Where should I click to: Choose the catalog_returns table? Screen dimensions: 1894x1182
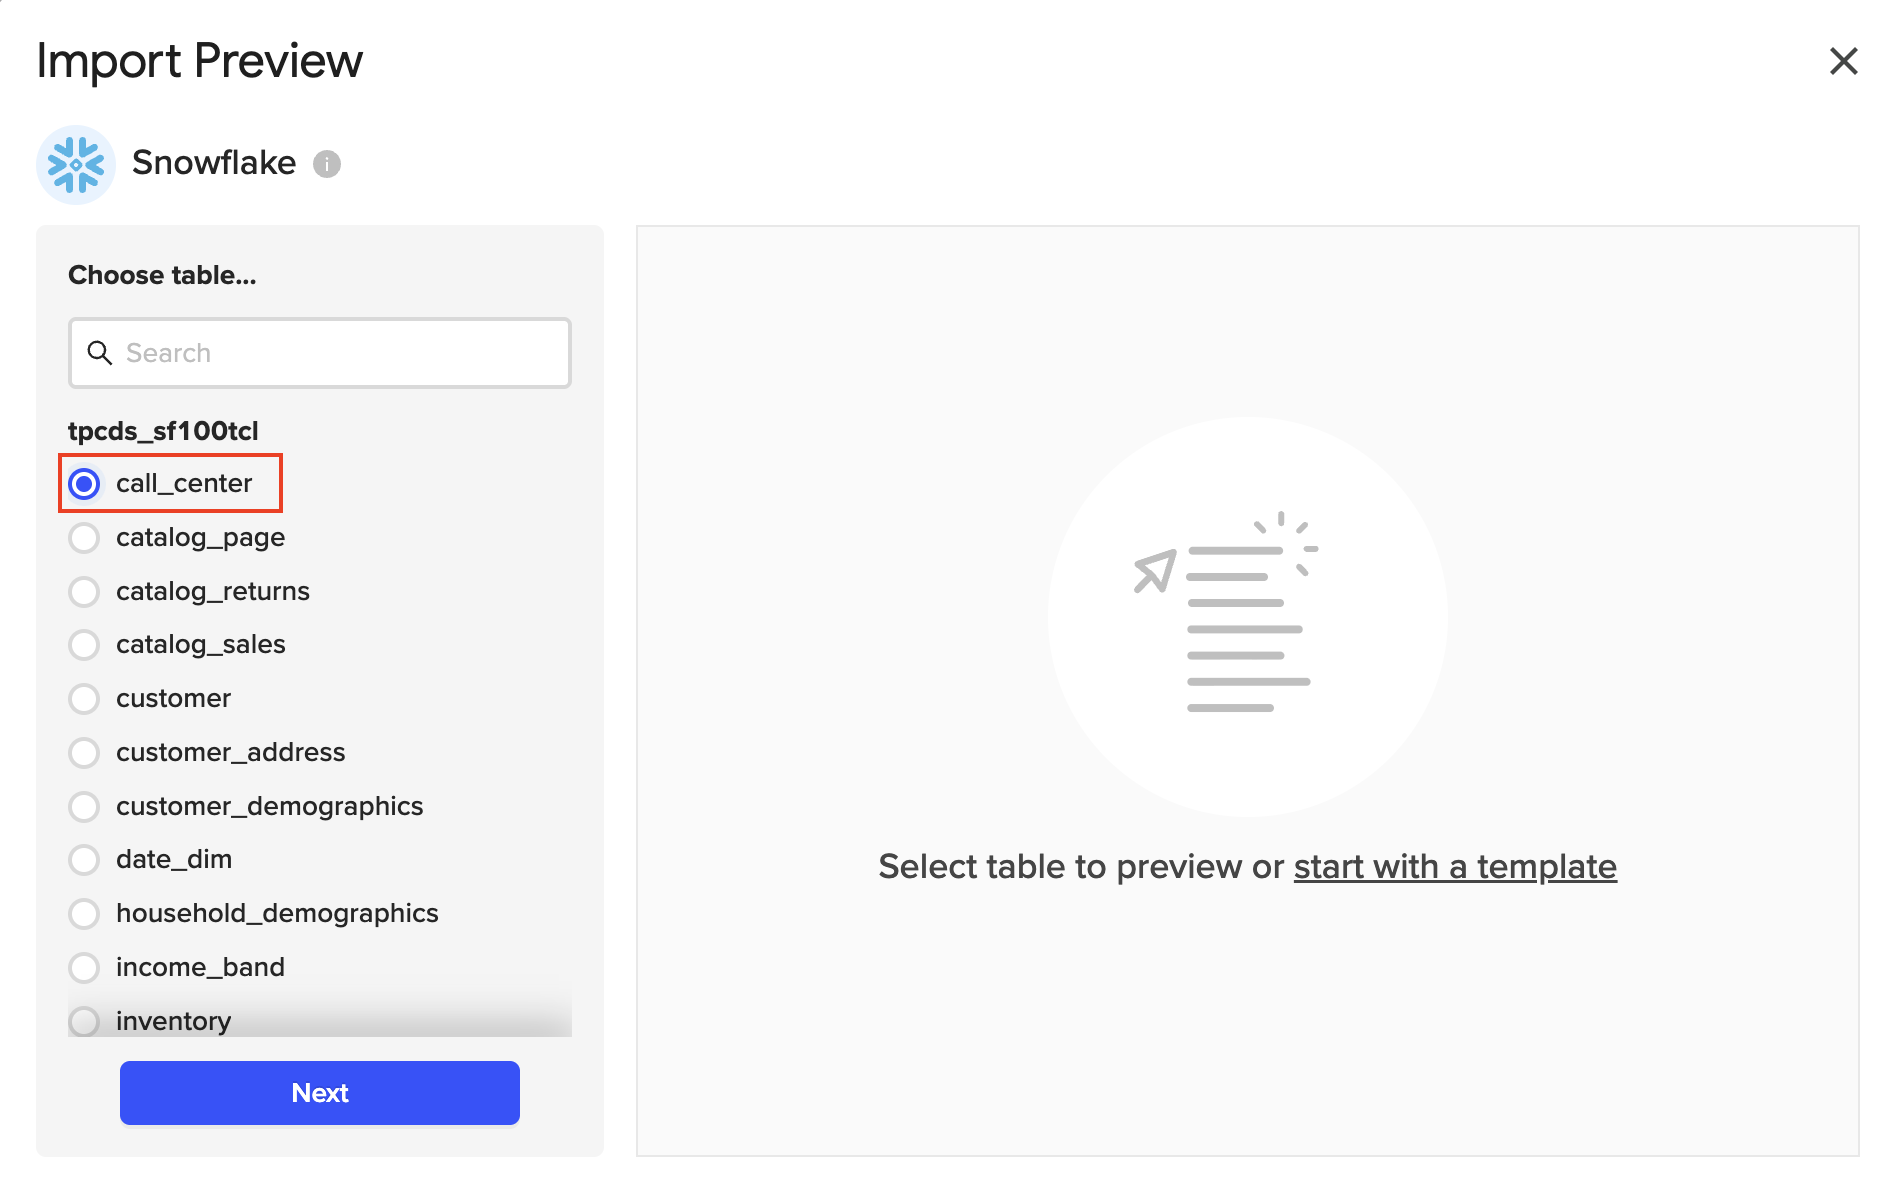[85, 592]
